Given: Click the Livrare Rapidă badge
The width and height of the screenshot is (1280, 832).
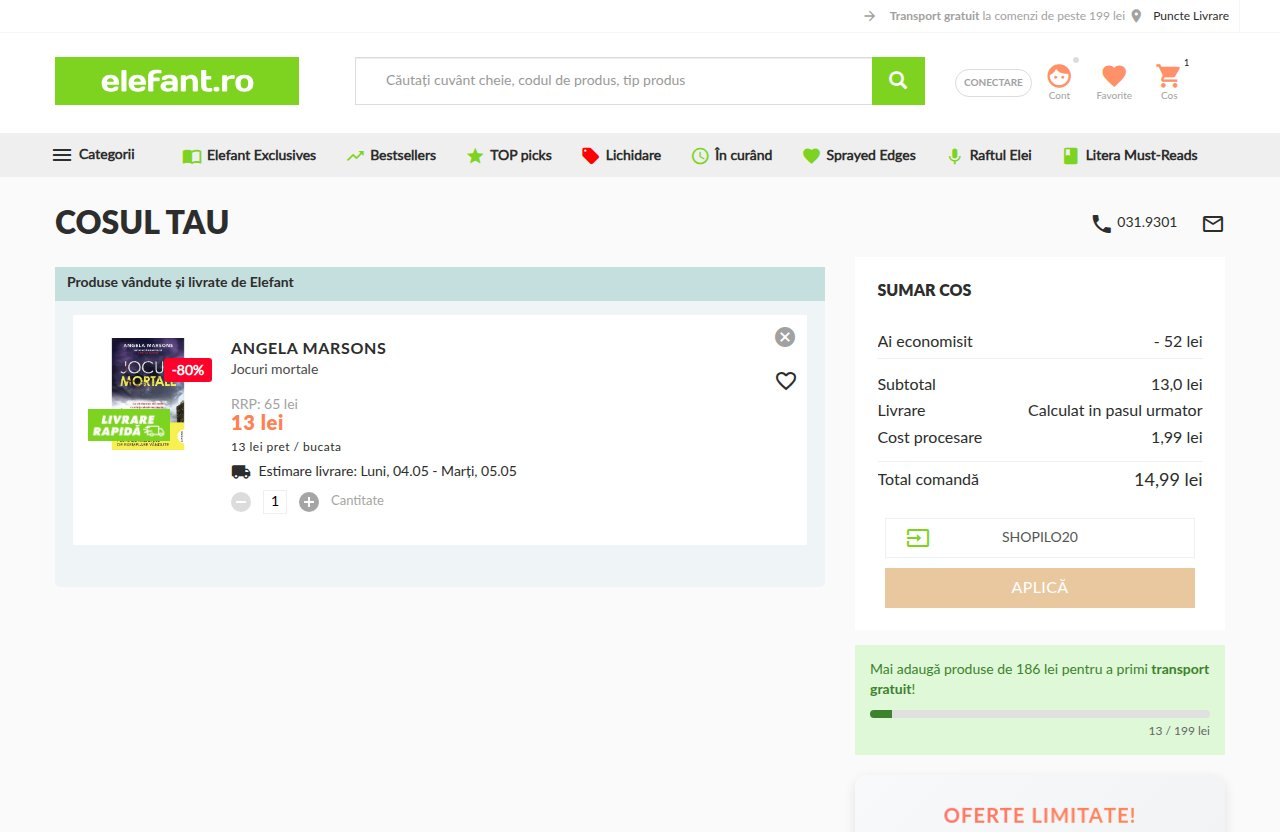Looking at the screenshot, I should (x=129, y=425).
